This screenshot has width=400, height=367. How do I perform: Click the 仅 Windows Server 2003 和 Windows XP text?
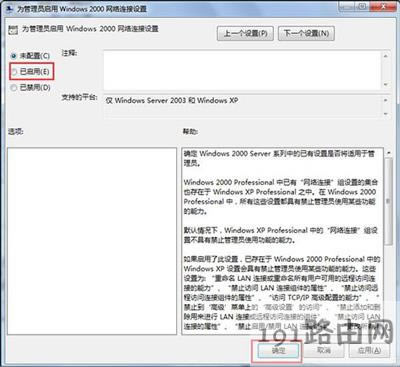click(172, 100)
